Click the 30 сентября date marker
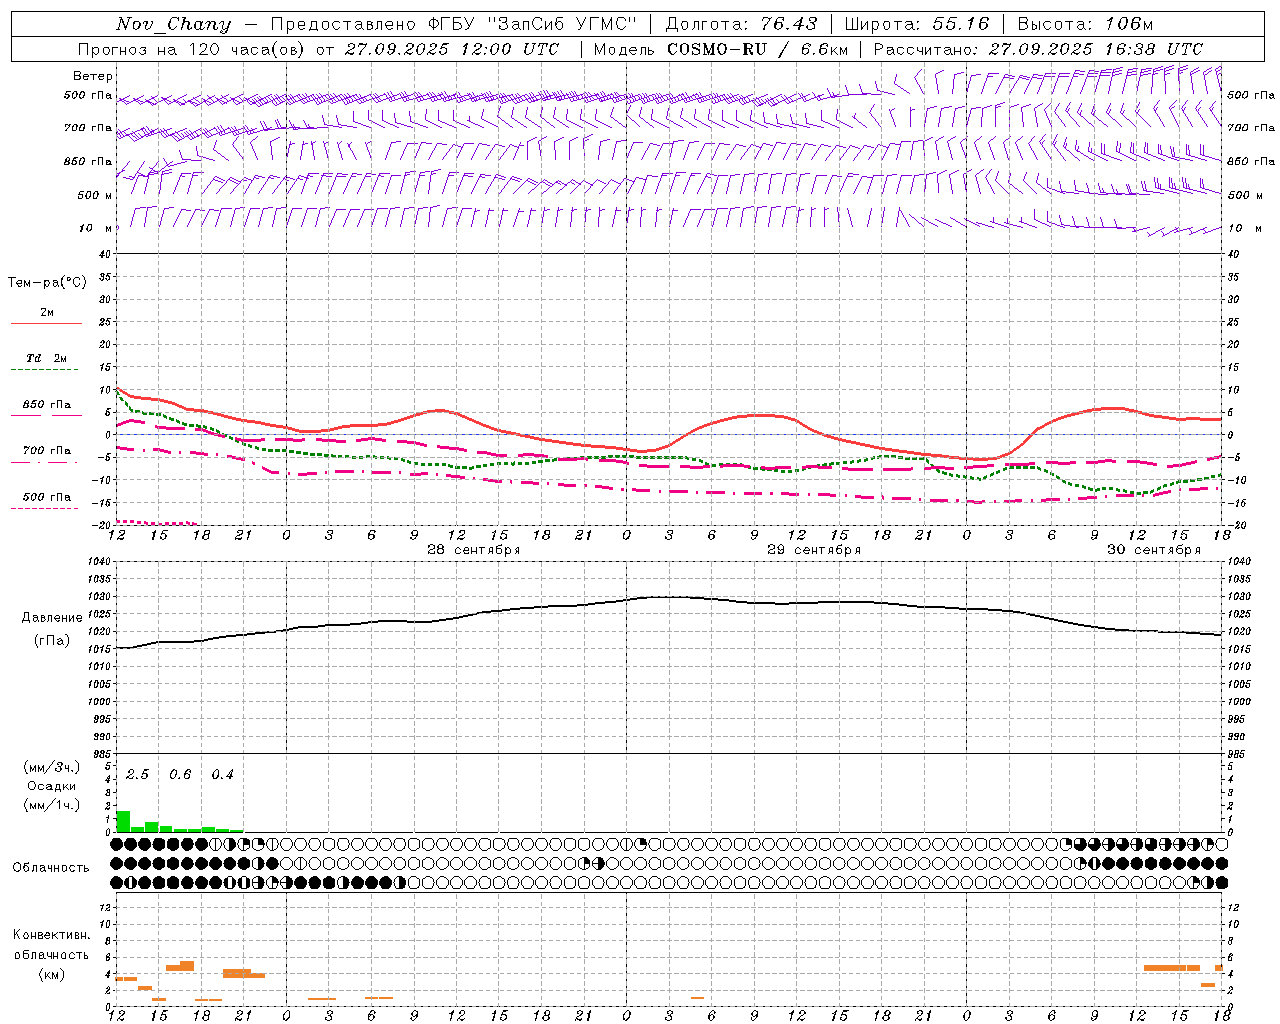The width and height of the screenshot is (1280, 1024). click(x=1154, y=550)
